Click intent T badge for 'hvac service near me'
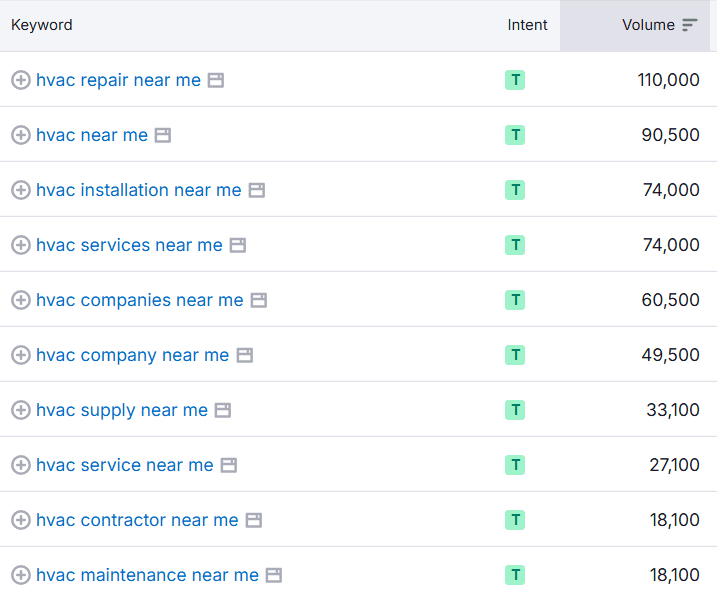Screen dimensions: 717x600 click(515, 465)
